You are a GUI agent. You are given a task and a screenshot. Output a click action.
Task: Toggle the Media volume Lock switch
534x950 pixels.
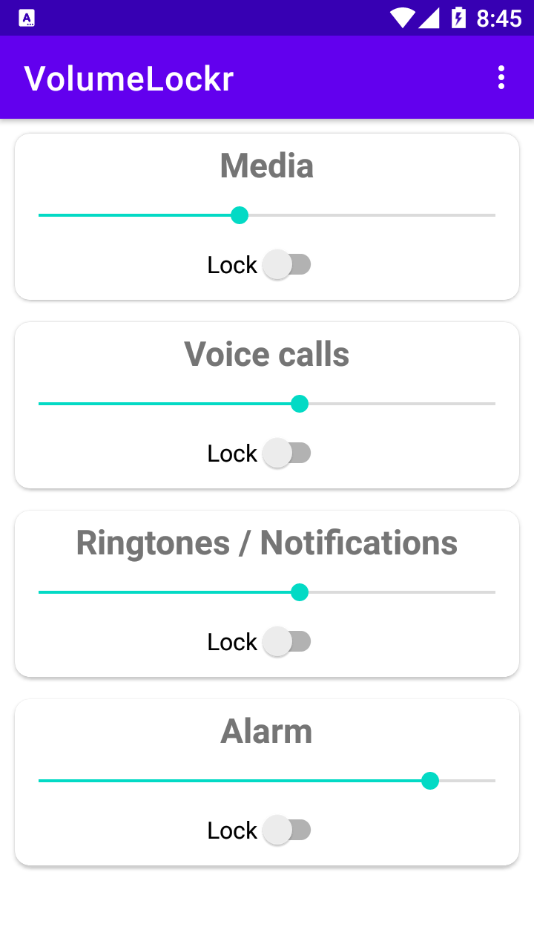(x=287, y=265)
